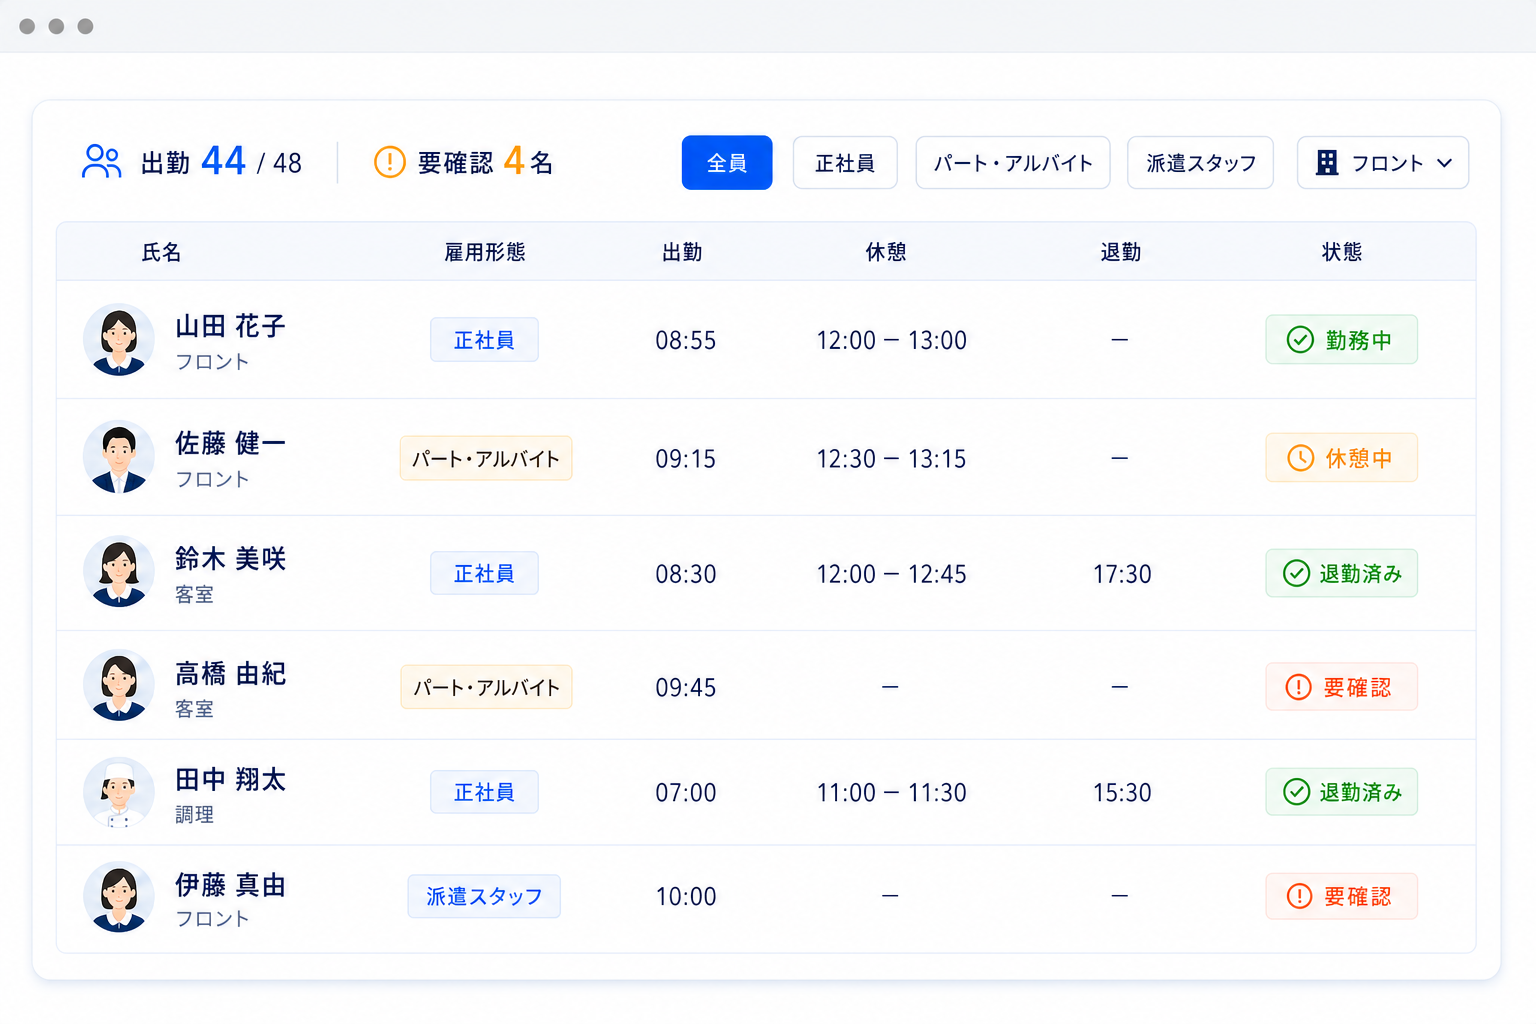
Task: Click the name 高橋 由紀
Action: pyautogui.click(x=230, y=673)
